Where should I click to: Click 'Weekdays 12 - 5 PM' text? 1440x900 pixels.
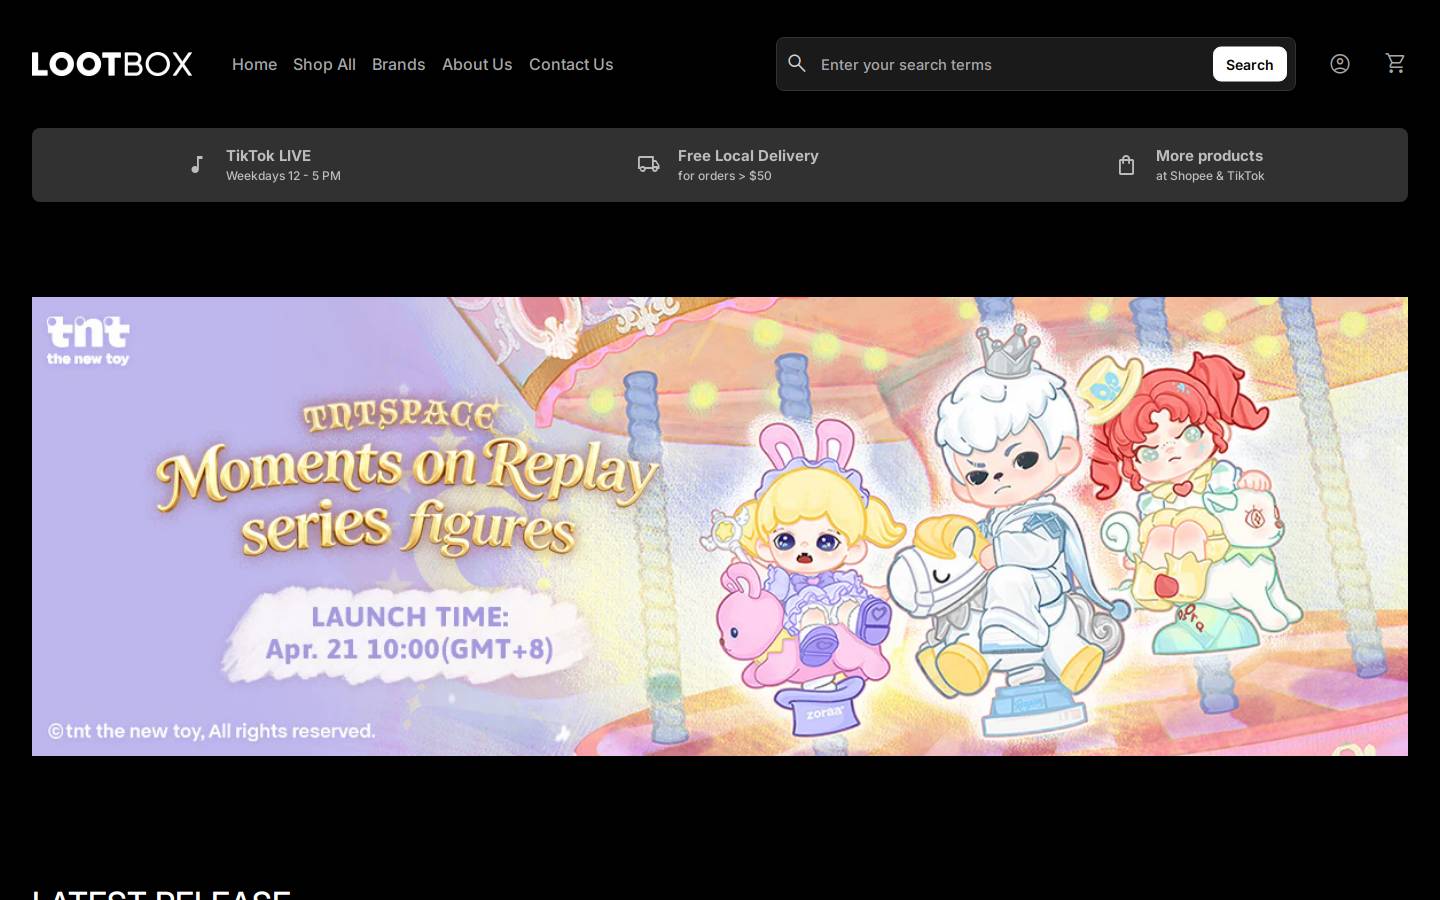[x=283, y=176]
